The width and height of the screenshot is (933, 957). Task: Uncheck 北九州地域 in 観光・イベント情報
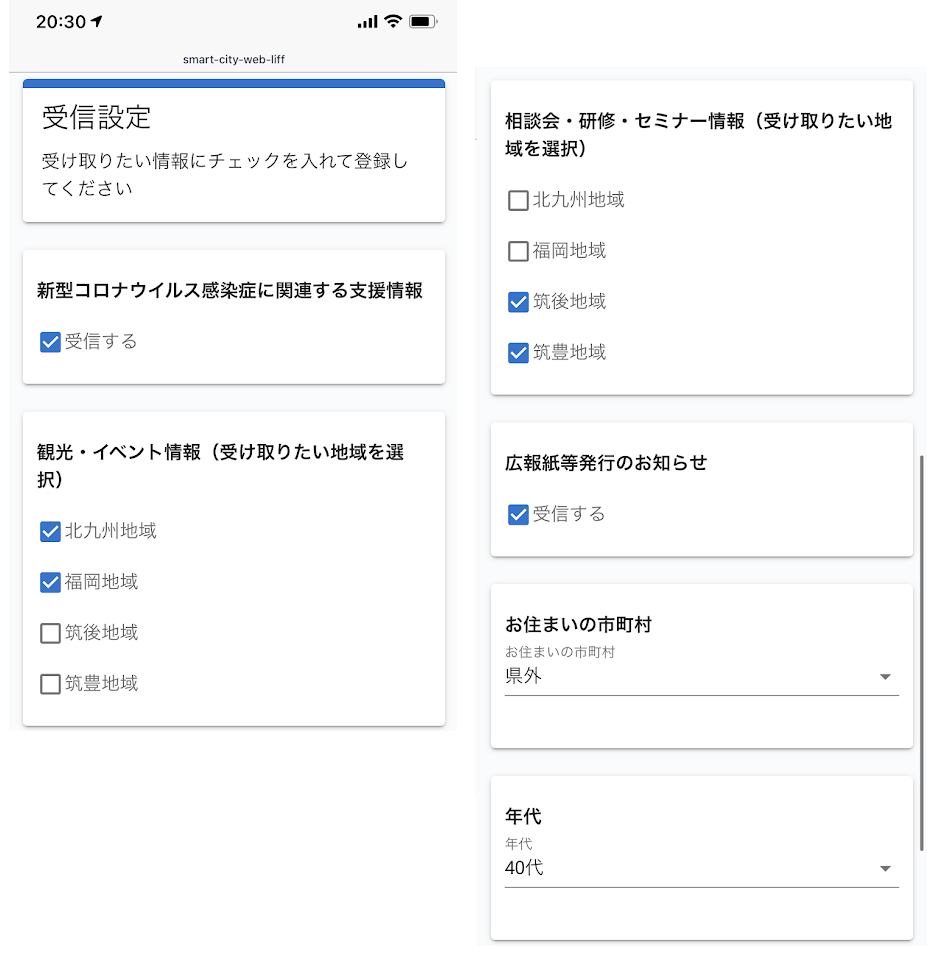(50, 531)
